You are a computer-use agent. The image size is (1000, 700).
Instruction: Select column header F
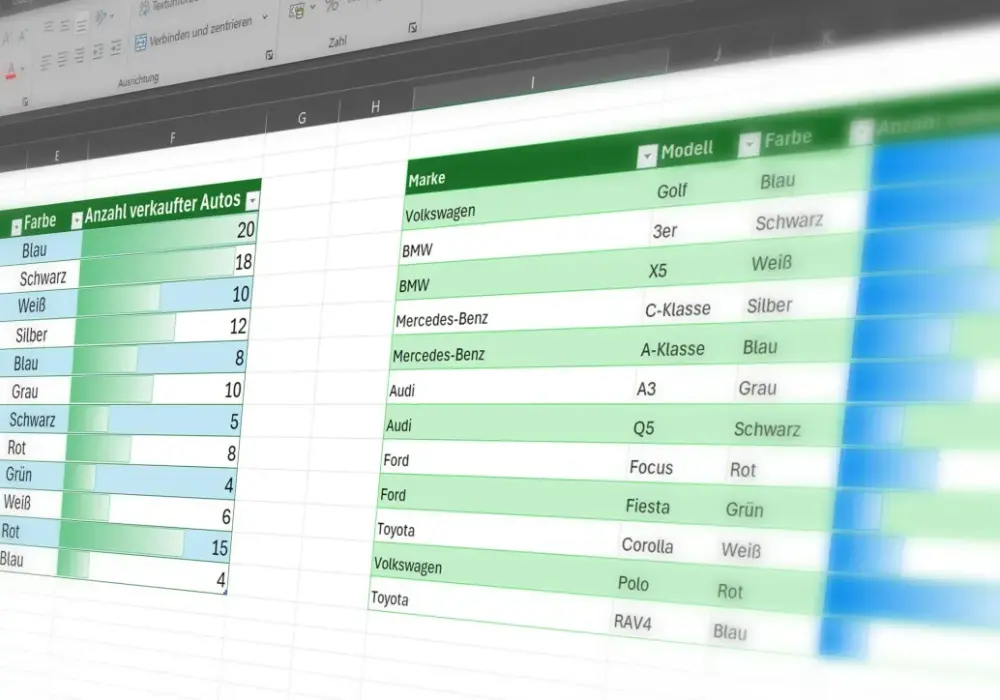[x=173, y=138]
